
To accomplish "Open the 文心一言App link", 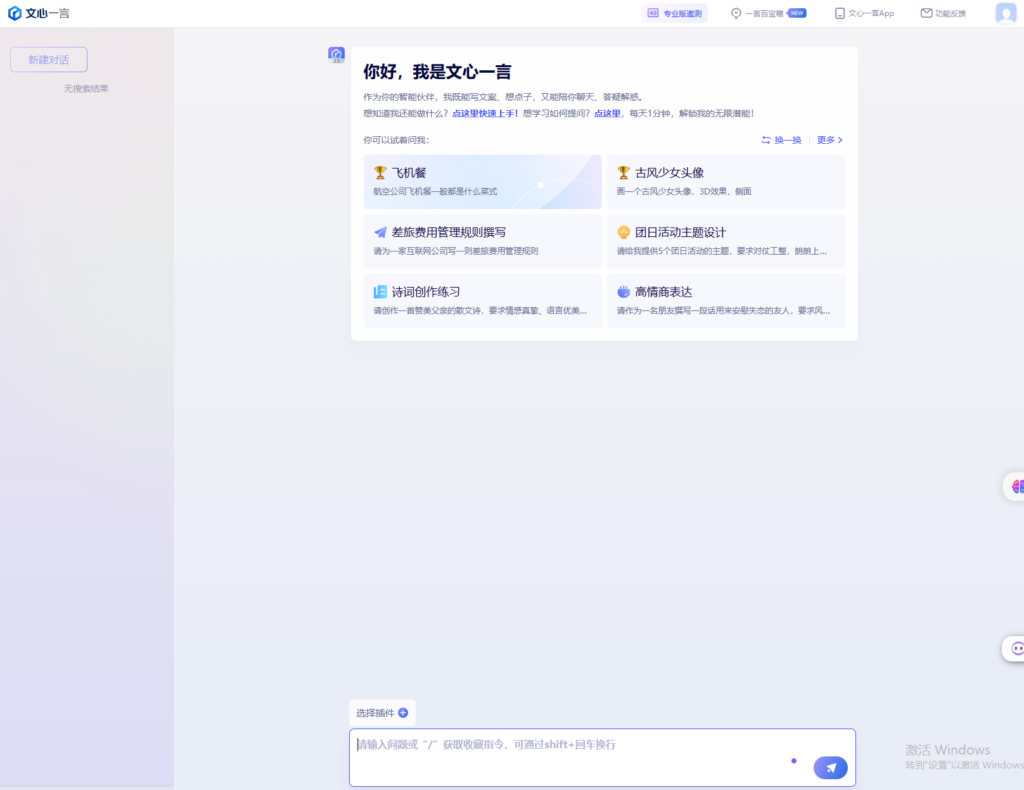I will coord(864,13).
